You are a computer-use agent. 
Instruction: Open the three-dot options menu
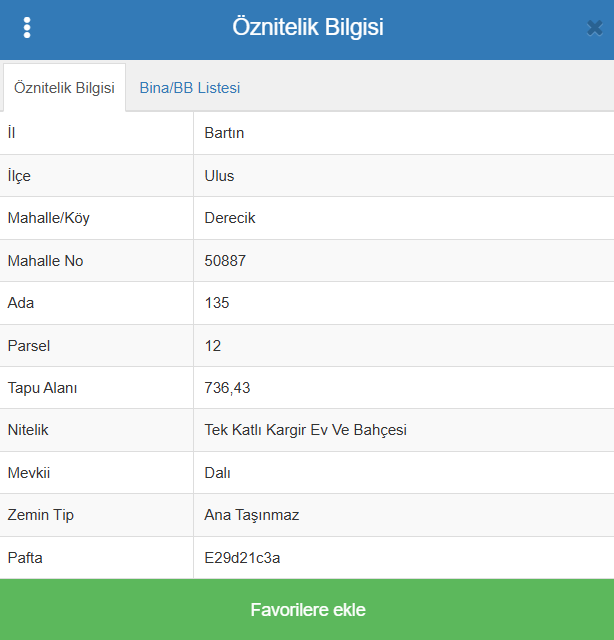tap(27, 28)
